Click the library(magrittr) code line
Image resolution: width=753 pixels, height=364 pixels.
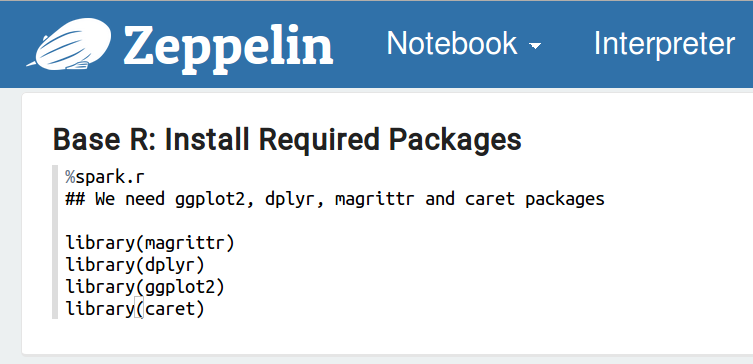coord(150,243)
